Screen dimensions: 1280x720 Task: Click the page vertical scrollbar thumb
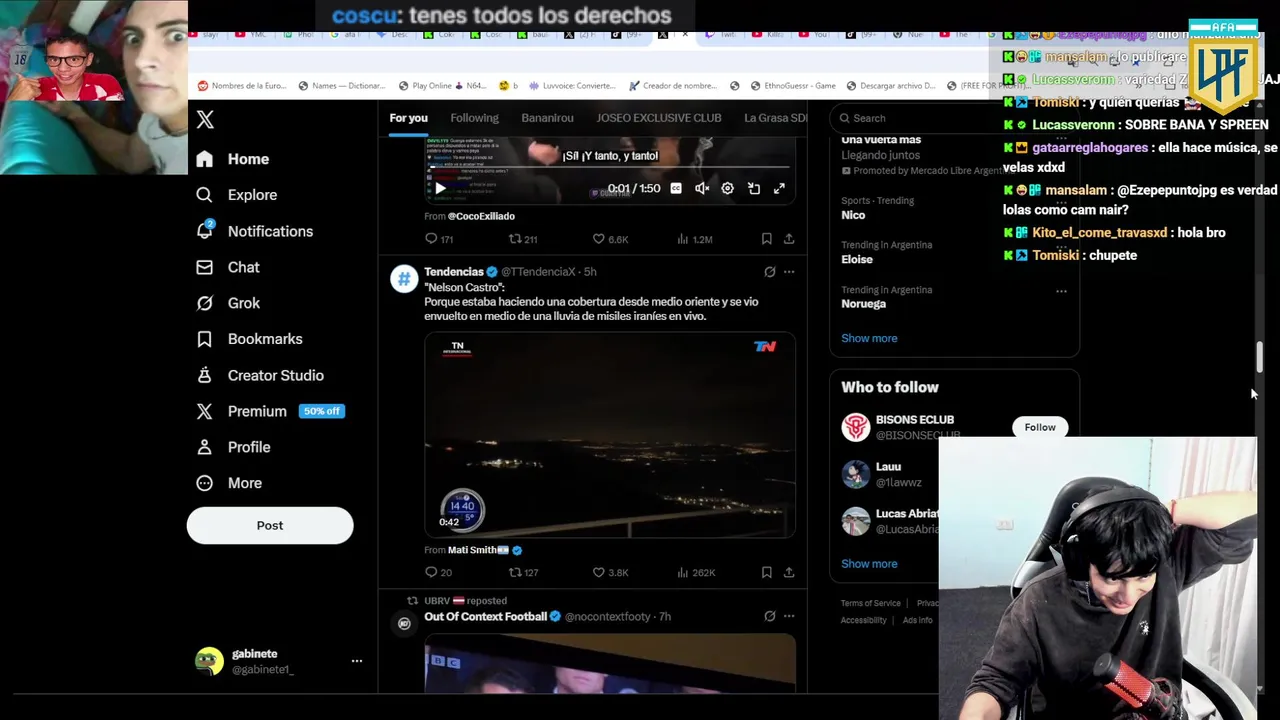pos(1259,357)
